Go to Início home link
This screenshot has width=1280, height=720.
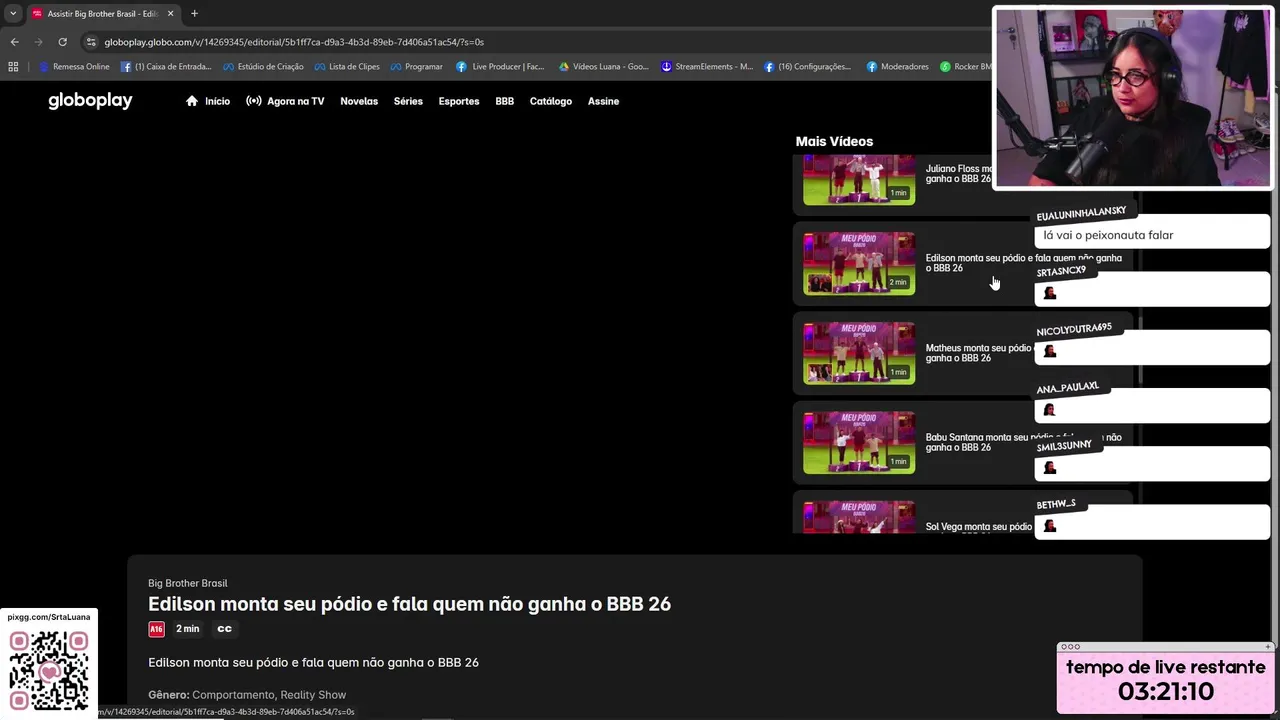[208, 101]
